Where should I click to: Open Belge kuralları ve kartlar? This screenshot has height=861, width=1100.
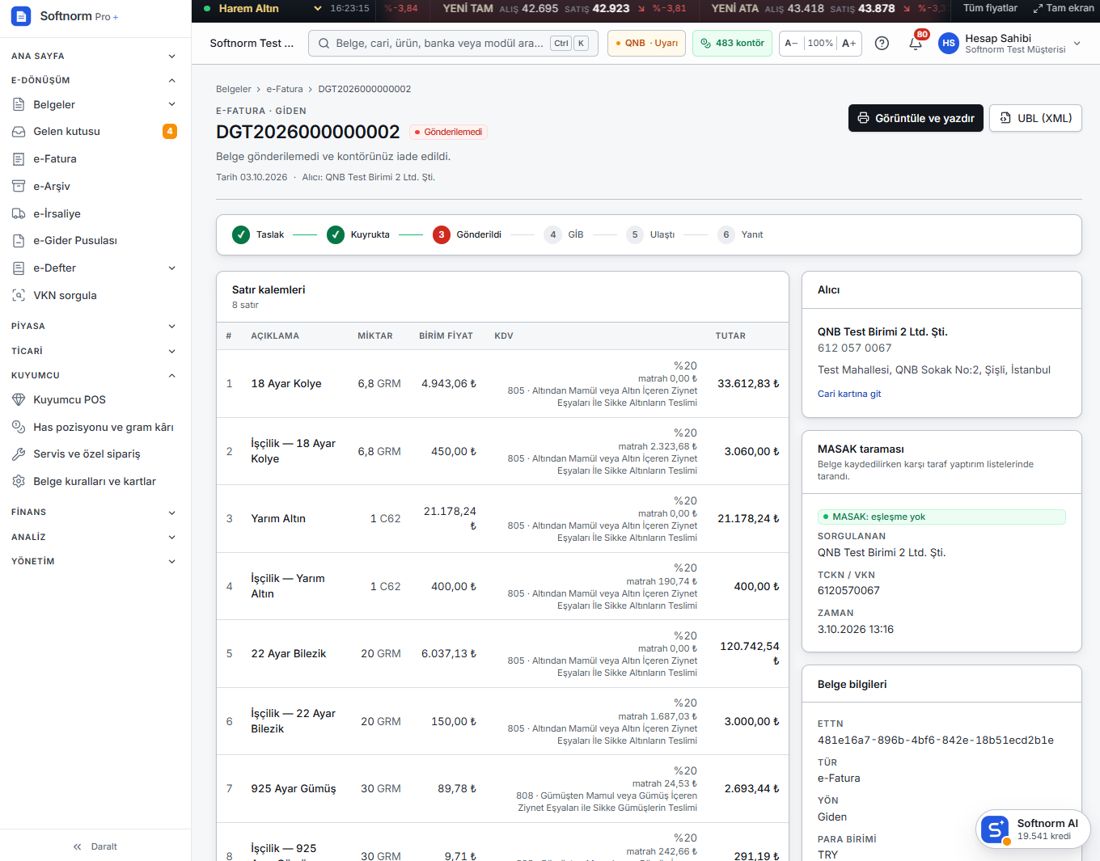[x=94, y=481]
